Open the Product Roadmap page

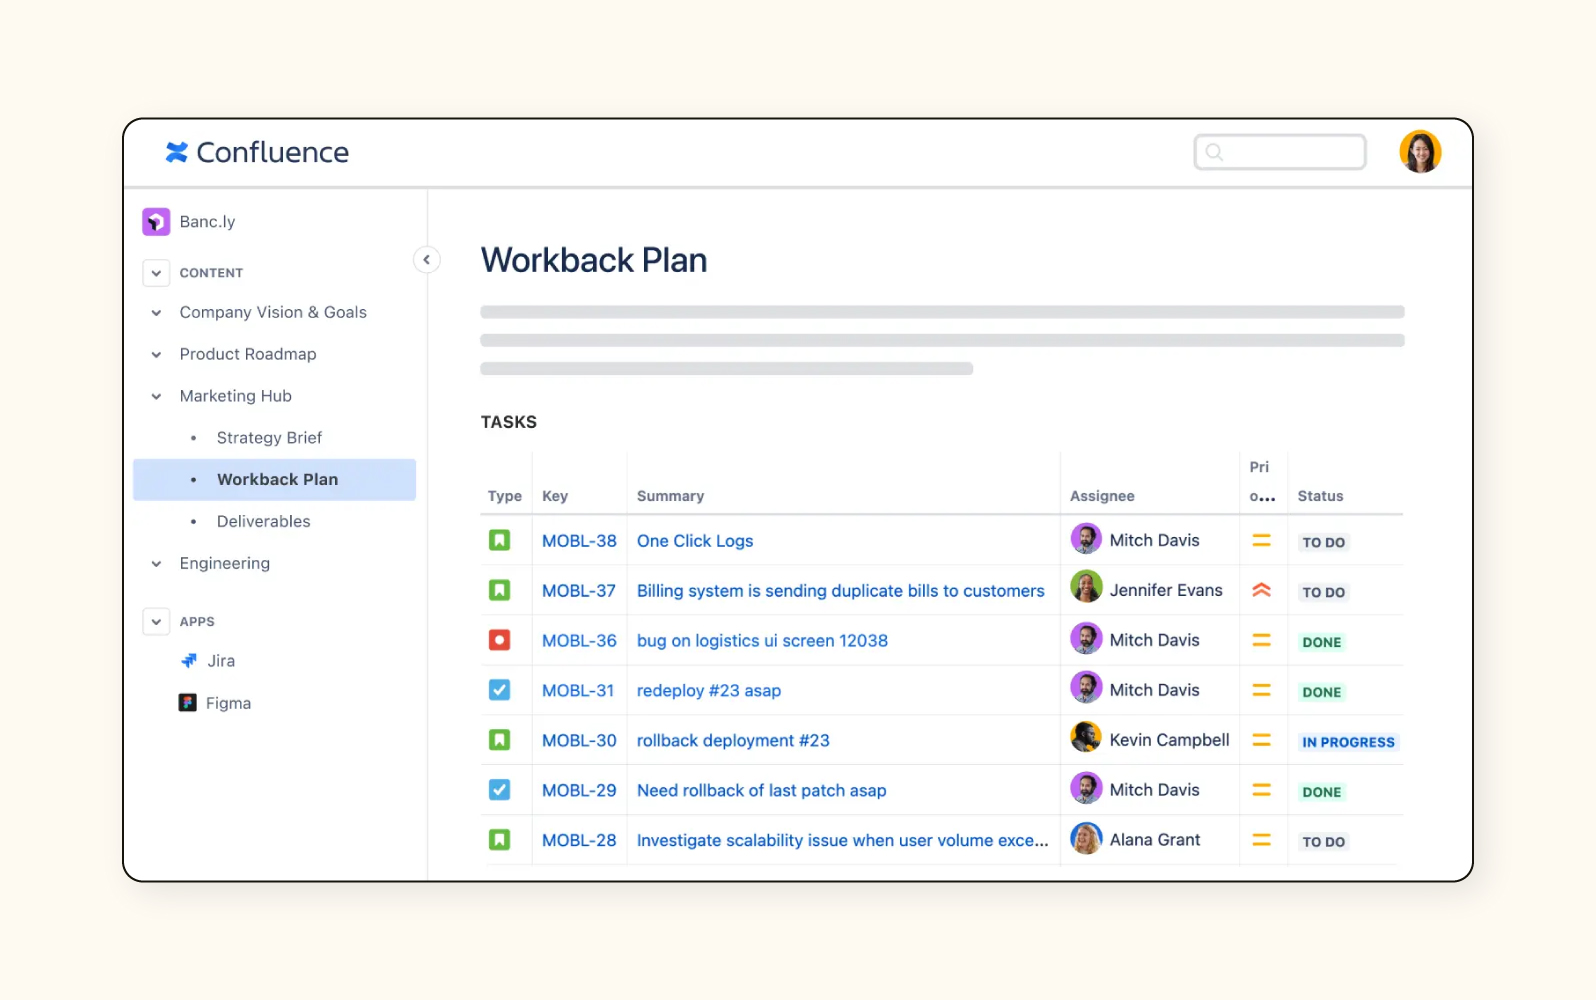(x=248, y=355)
